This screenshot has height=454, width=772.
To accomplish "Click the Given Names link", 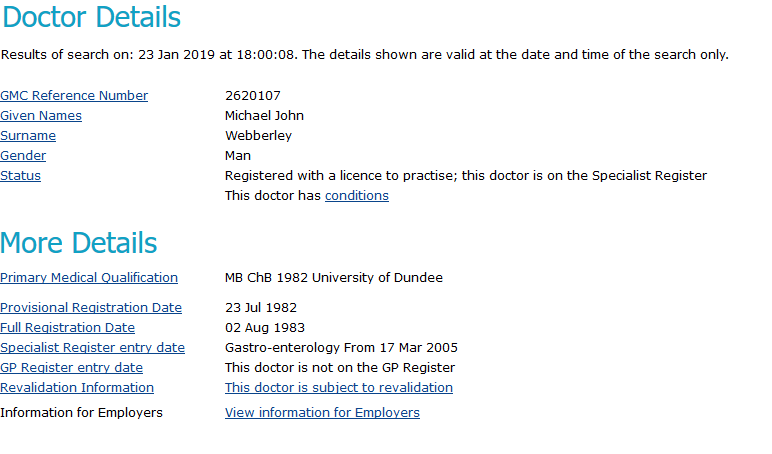I will click(41, 116).
